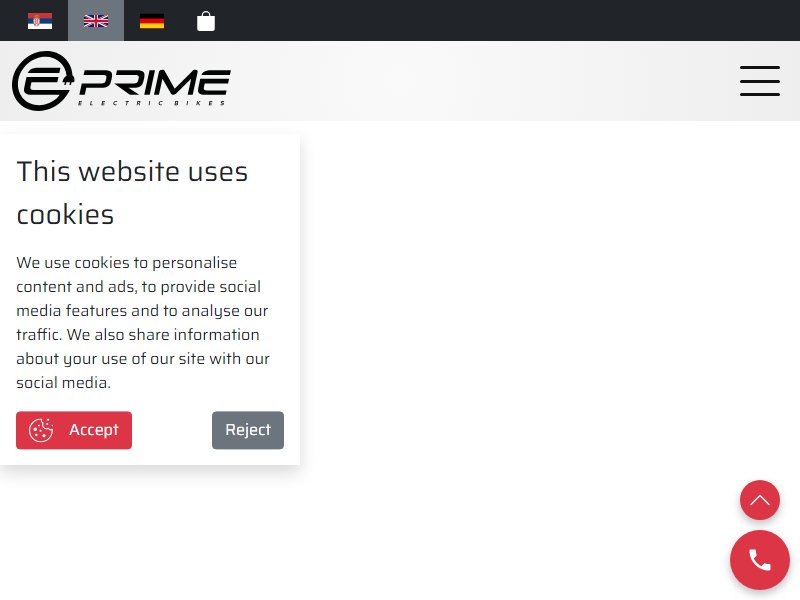This screenshot has width=800, height=600.
Task: Click the Electric Bikes tagline text
Action: click(152, 103)
